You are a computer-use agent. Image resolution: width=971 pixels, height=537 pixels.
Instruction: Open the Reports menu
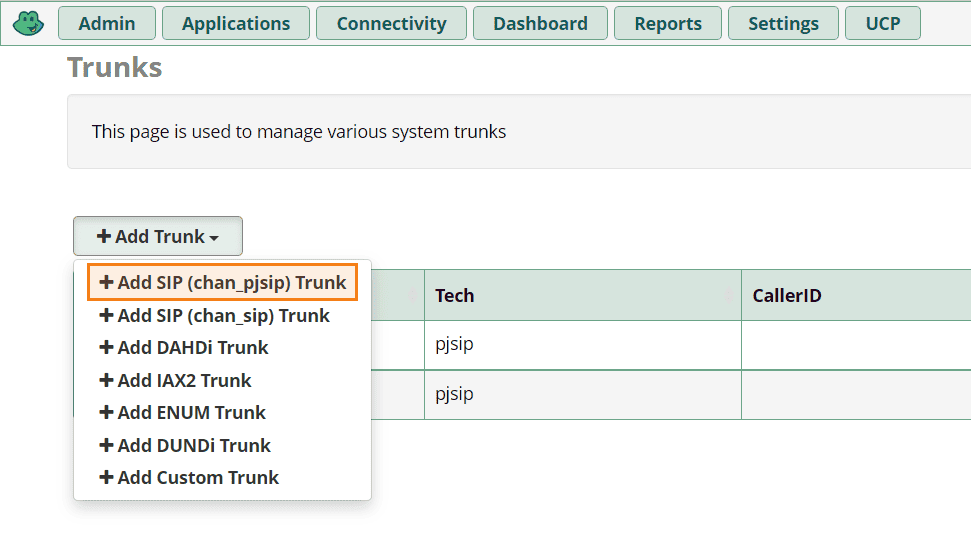pos(668,24)
